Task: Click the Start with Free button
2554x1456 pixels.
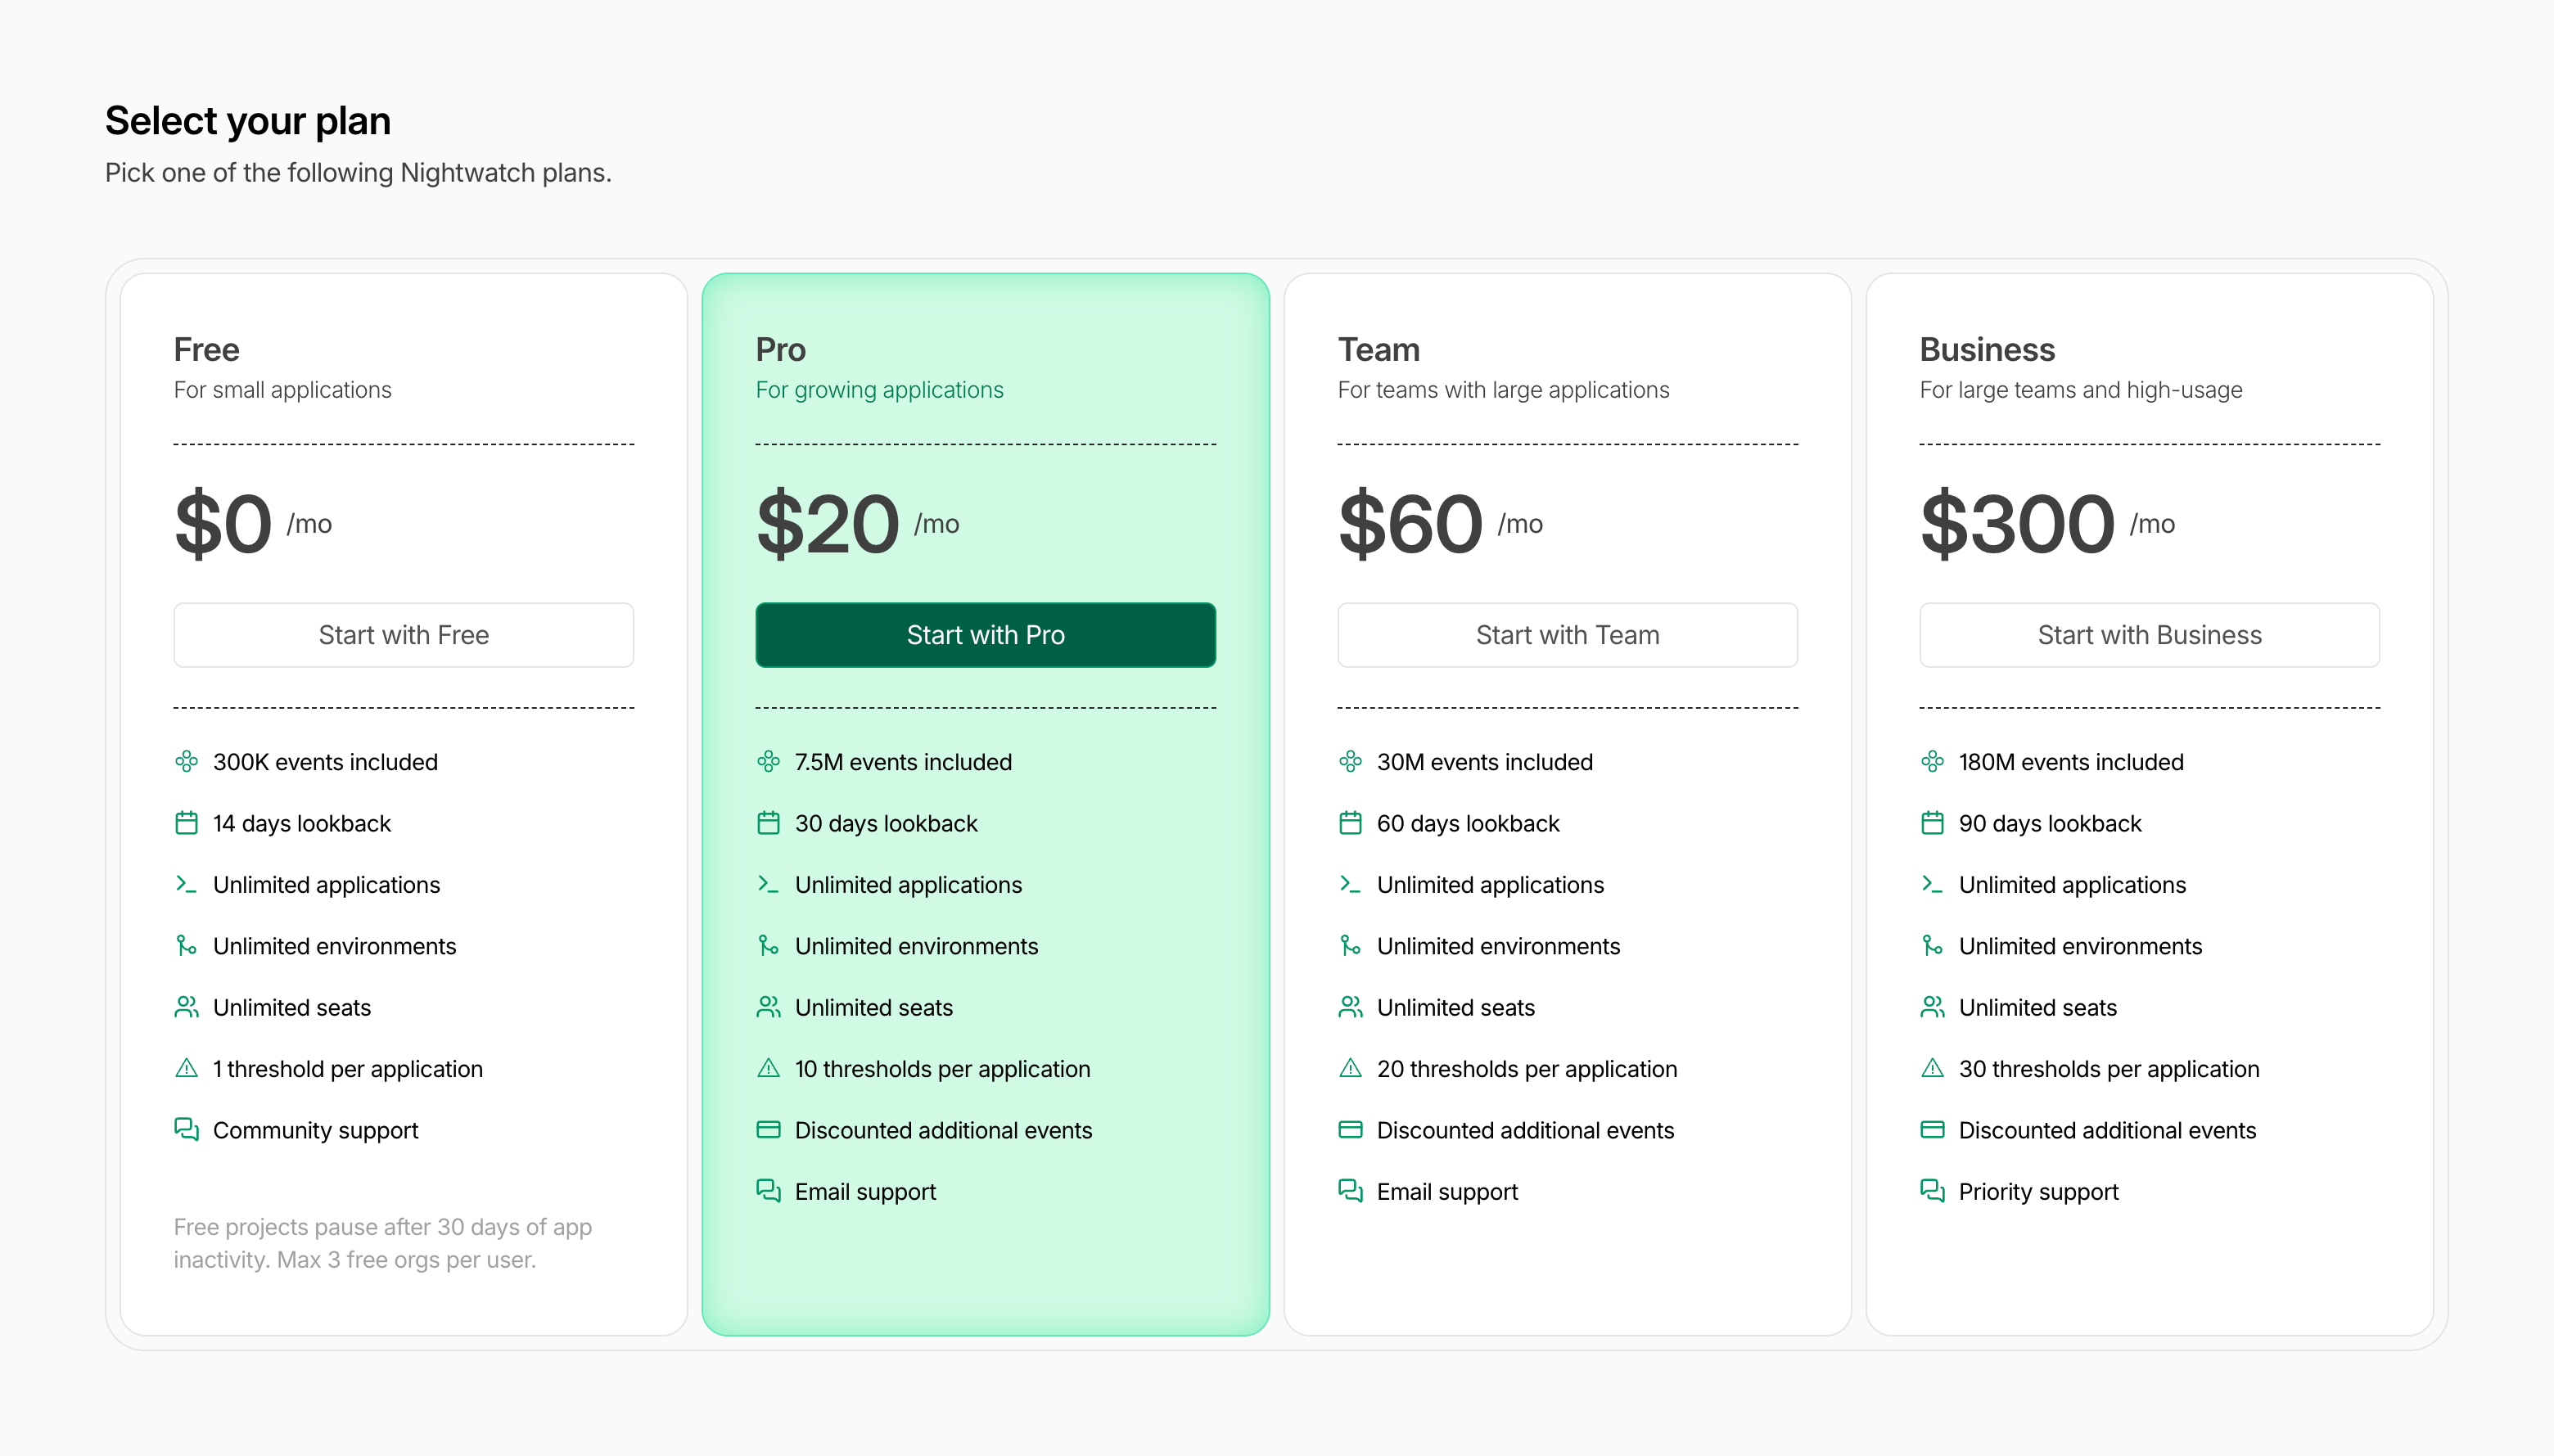Action: 403,635
